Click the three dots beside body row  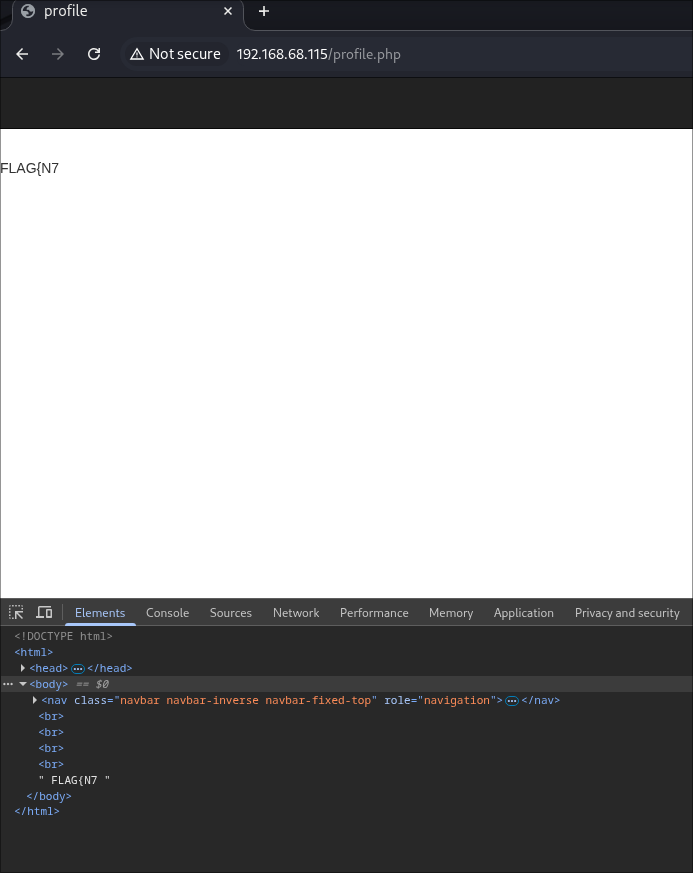[8, 684]
